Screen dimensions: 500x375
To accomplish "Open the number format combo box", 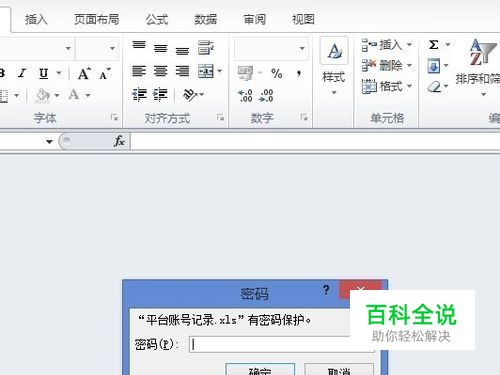I will [271, 49].
